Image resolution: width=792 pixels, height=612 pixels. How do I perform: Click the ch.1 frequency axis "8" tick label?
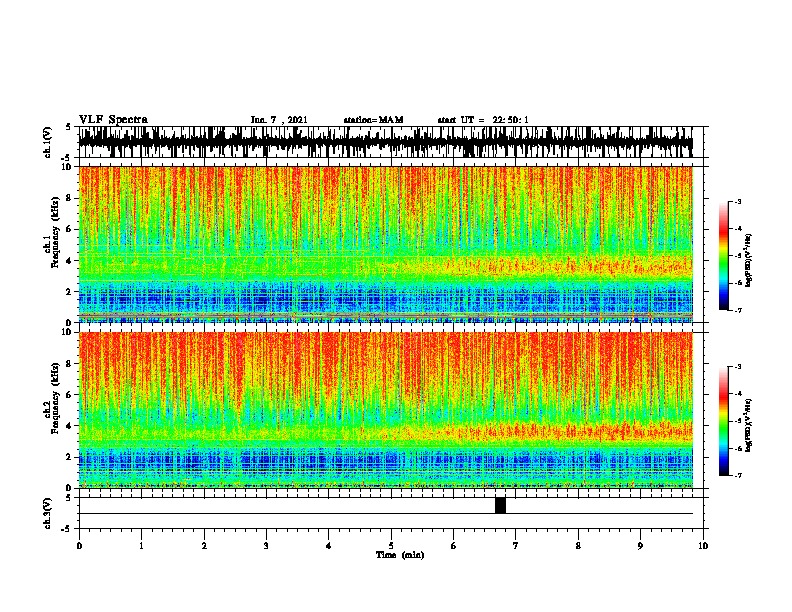[70, 198]
